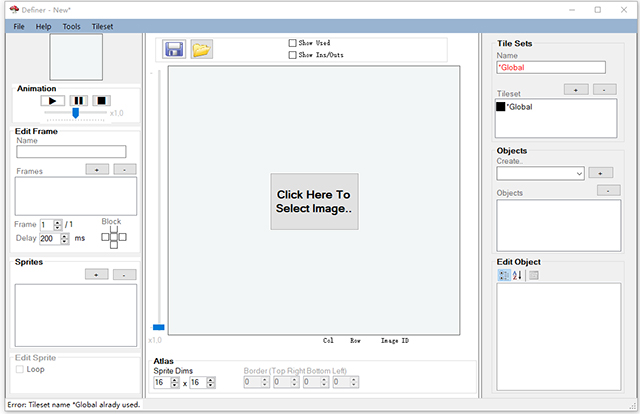
Task: Open the yellow folder icon
Action: pyautogui.click(x=202, y=49)
